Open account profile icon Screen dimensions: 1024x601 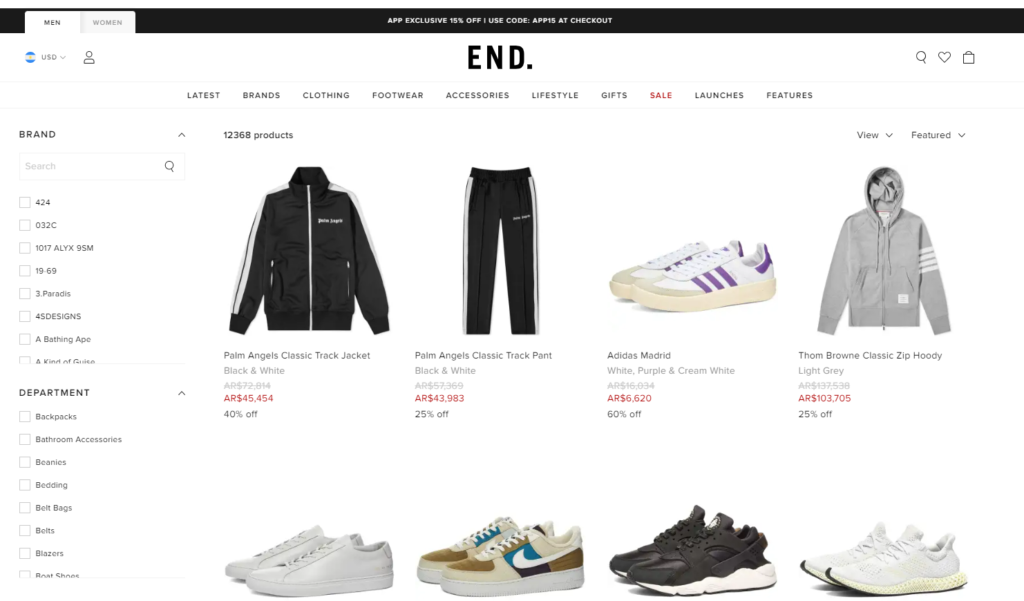pyautogui.click(x=89, y=57)
